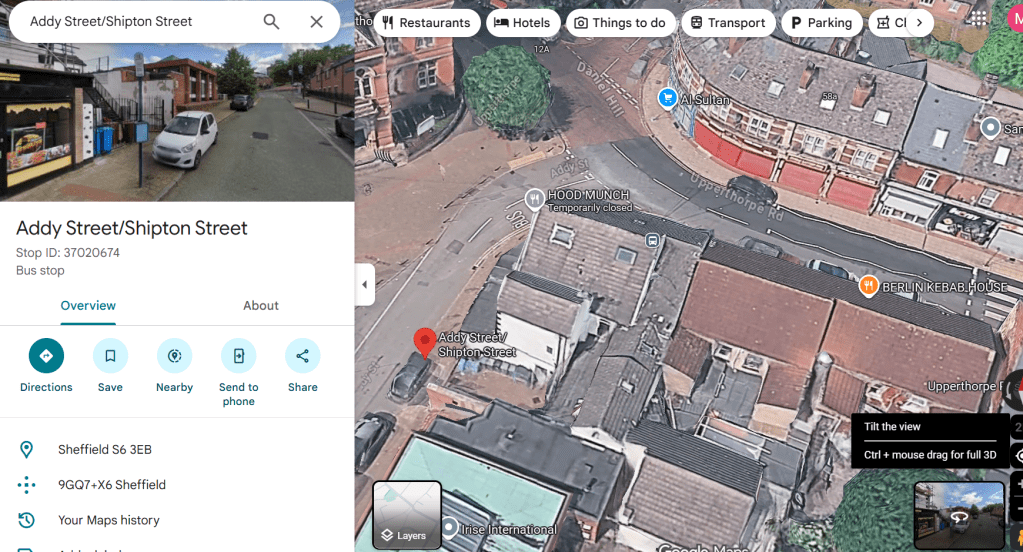Filter map by Restaurants
This screenshot has height=552, width=1023.
425,23
